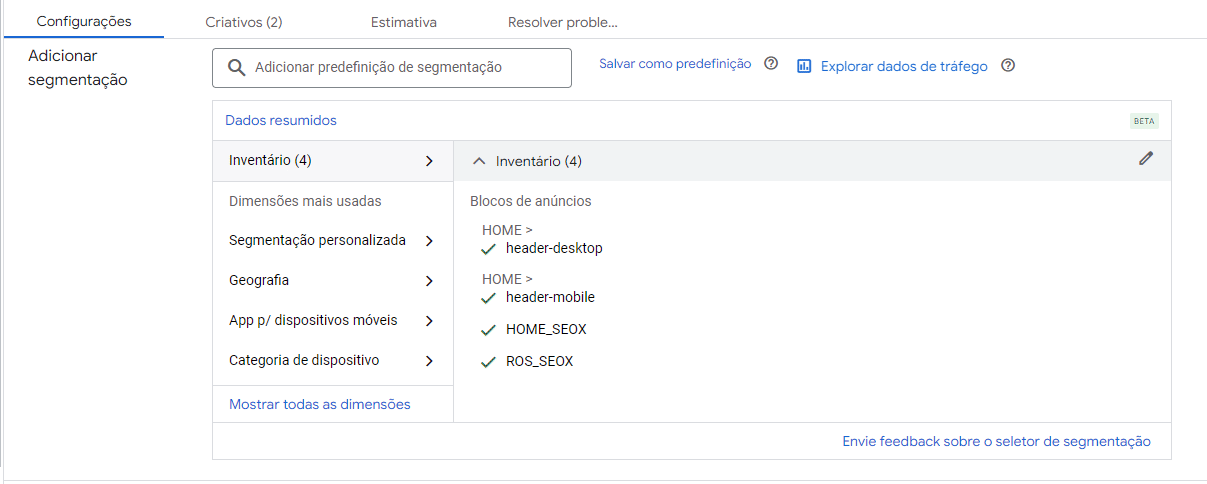This screenshot has width=1207, height=484.
Task: Click the help icon beside Salvar como predefinição
Action: click(x=771, y=64)
